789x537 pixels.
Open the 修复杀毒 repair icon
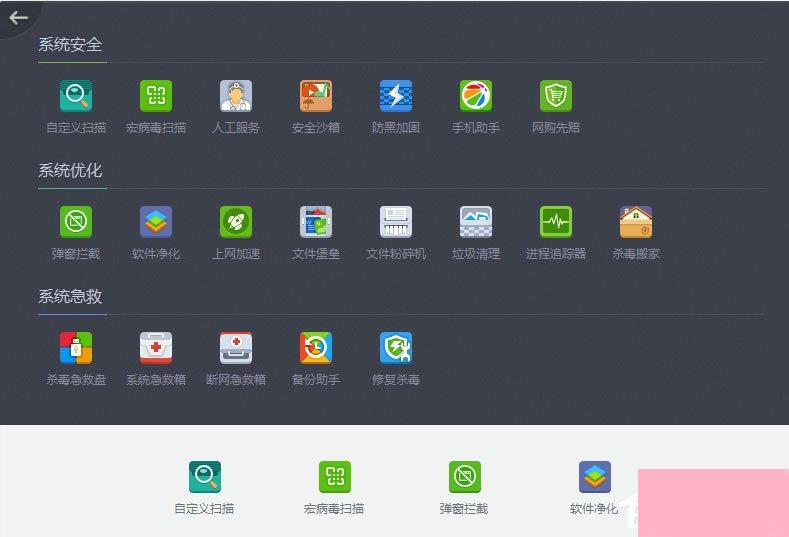tap(396, 348)
